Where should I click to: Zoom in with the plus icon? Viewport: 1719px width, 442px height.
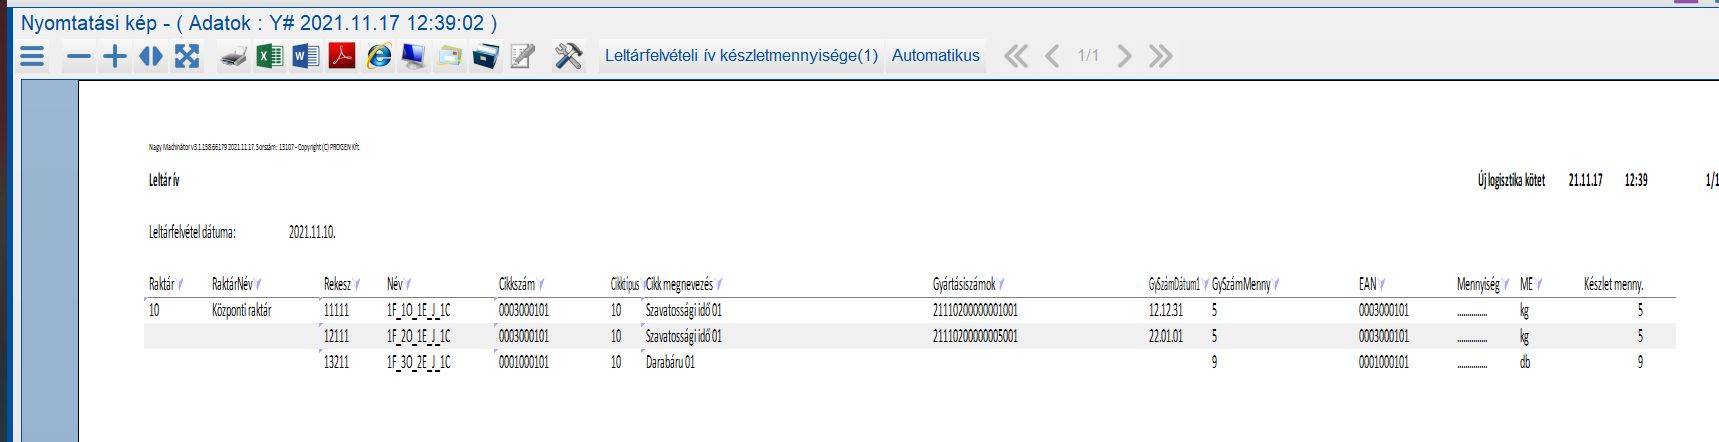point(115,56)
